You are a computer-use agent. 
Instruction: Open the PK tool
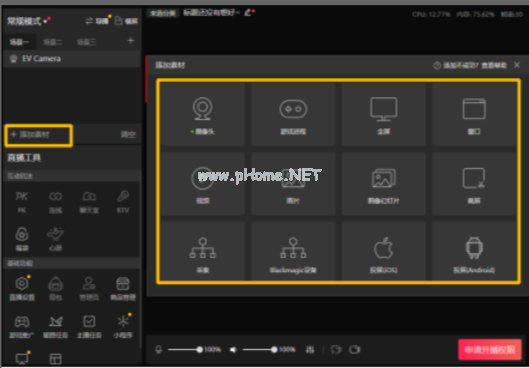[22, 201]
